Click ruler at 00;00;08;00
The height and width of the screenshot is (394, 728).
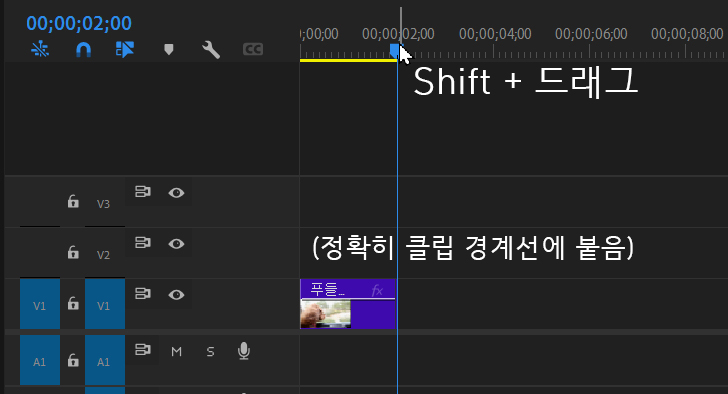point(687,34)
